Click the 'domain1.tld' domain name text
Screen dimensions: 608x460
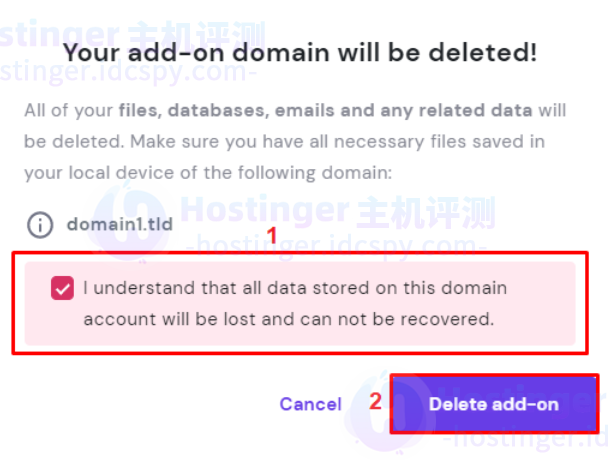pos(119,224)
